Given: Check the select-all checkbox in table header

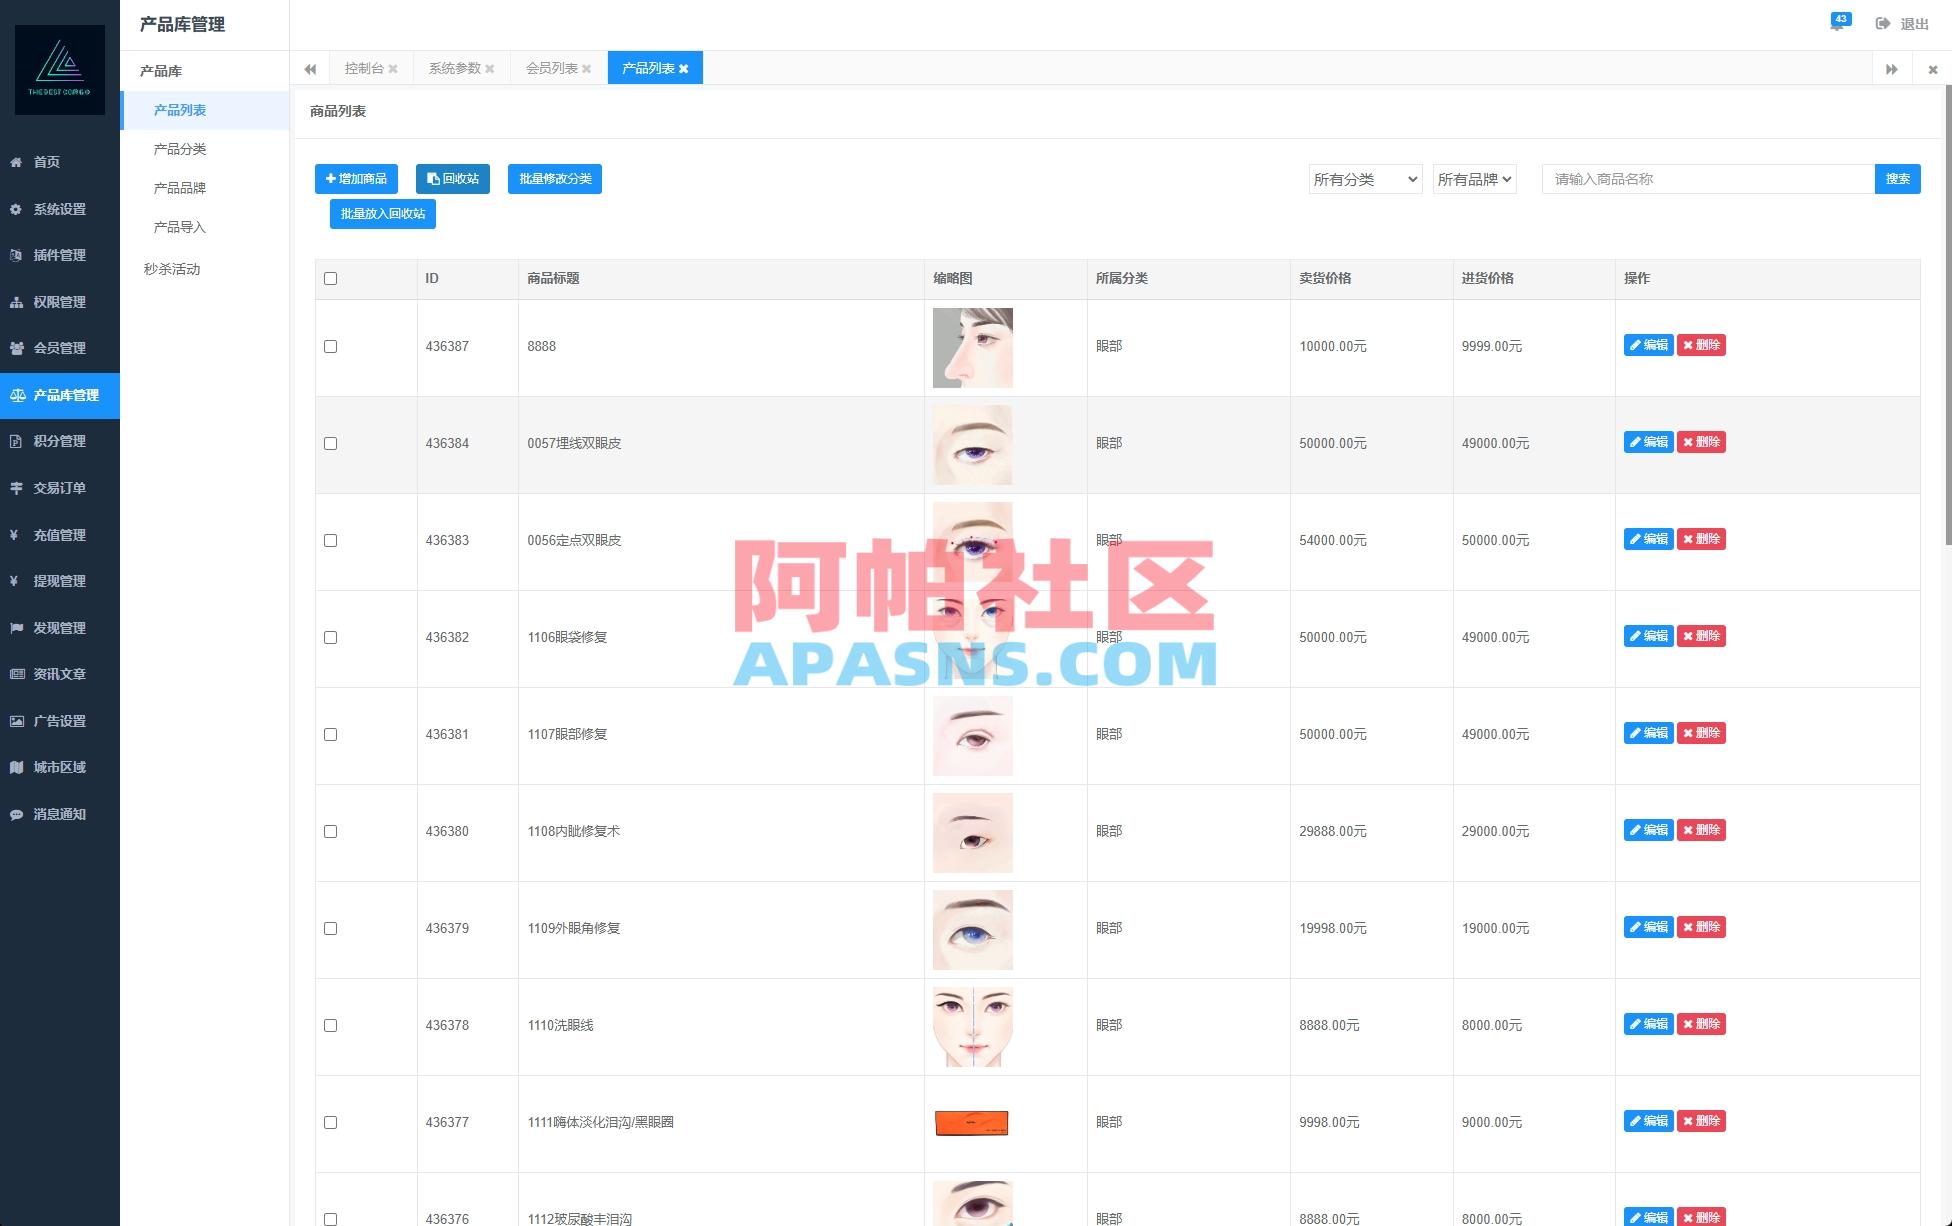Looking at the screenshot, I should (331, 279).
